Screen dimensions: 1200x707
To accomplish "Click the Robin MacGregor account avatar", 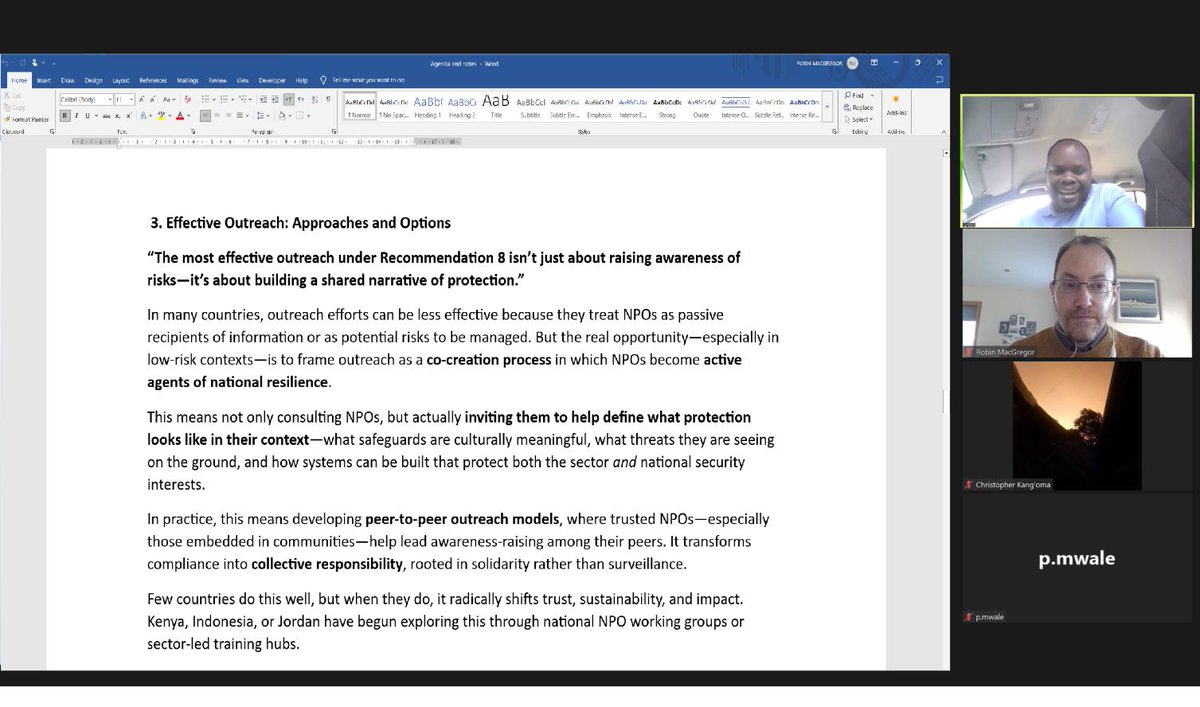I will pos(852,63).
